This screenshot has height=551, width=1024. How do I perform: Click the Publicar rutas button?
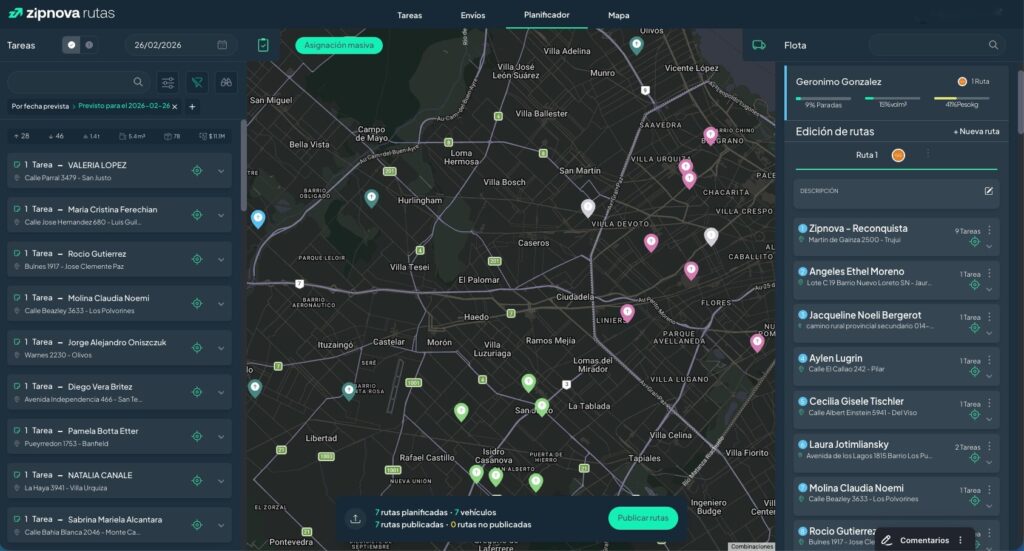coord(643,518)
